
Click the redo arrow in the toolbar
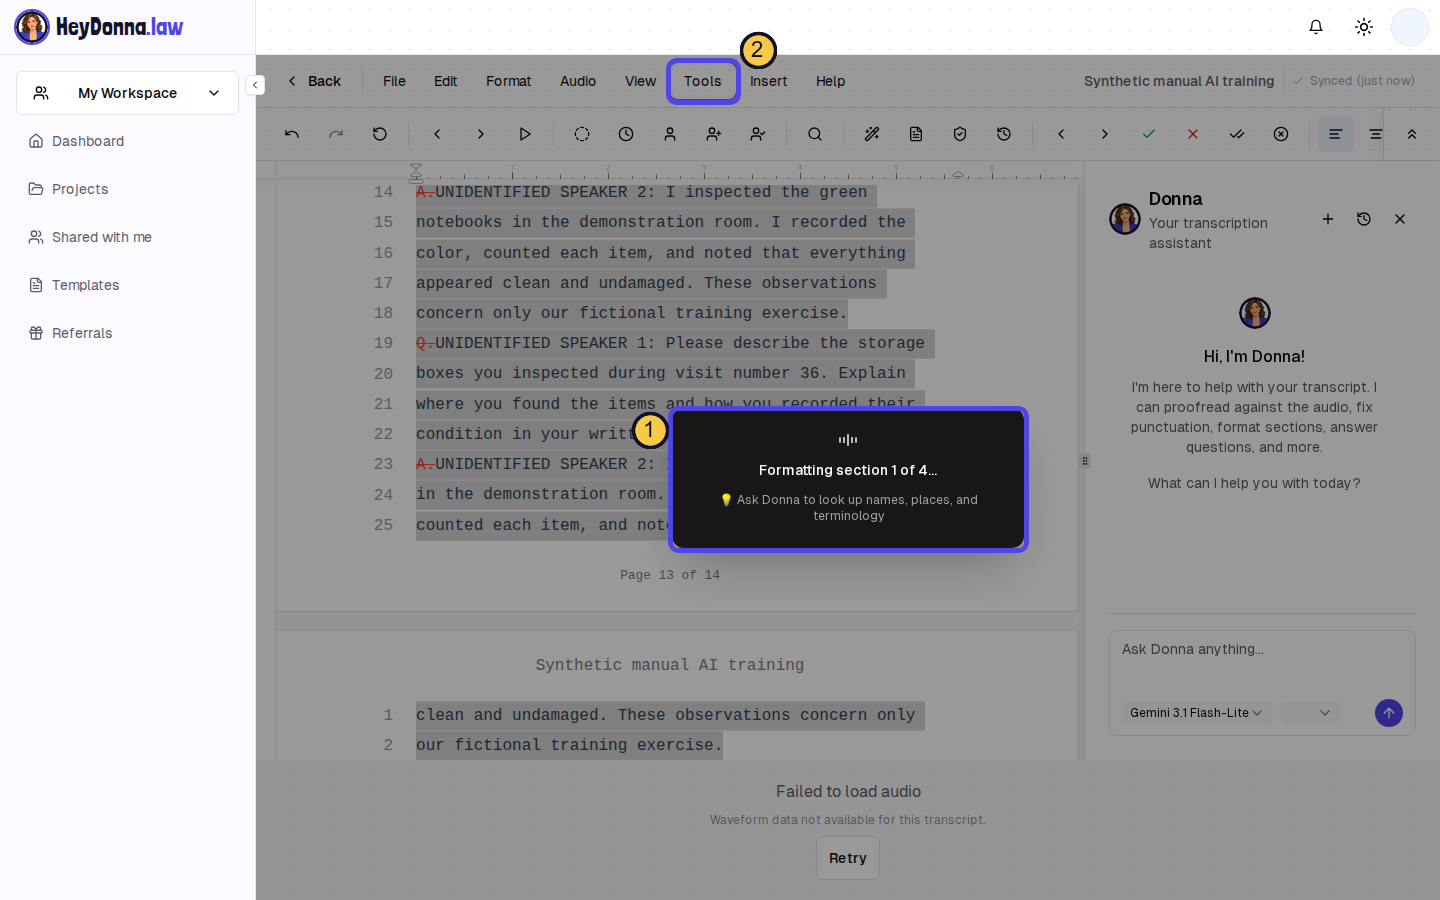click(336, 134)
